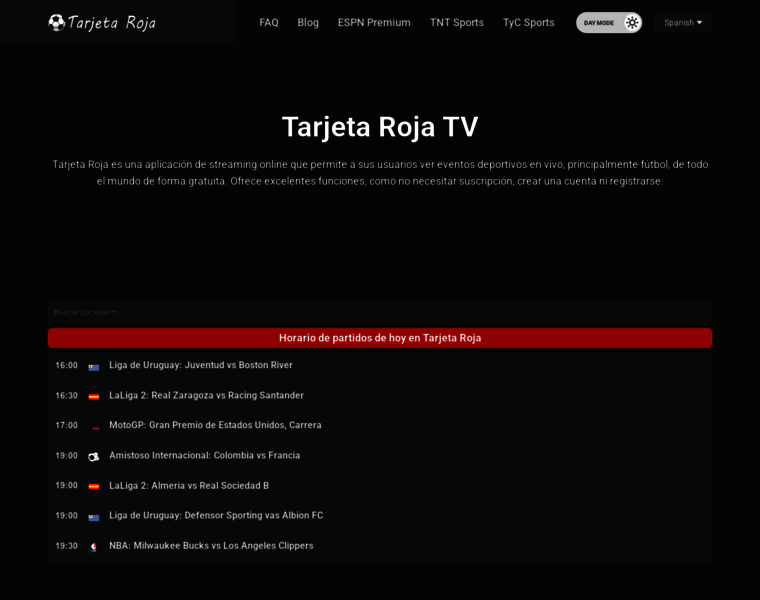
Task: Toggle the Day Mode switch
Action: click(x=608, y=22)
